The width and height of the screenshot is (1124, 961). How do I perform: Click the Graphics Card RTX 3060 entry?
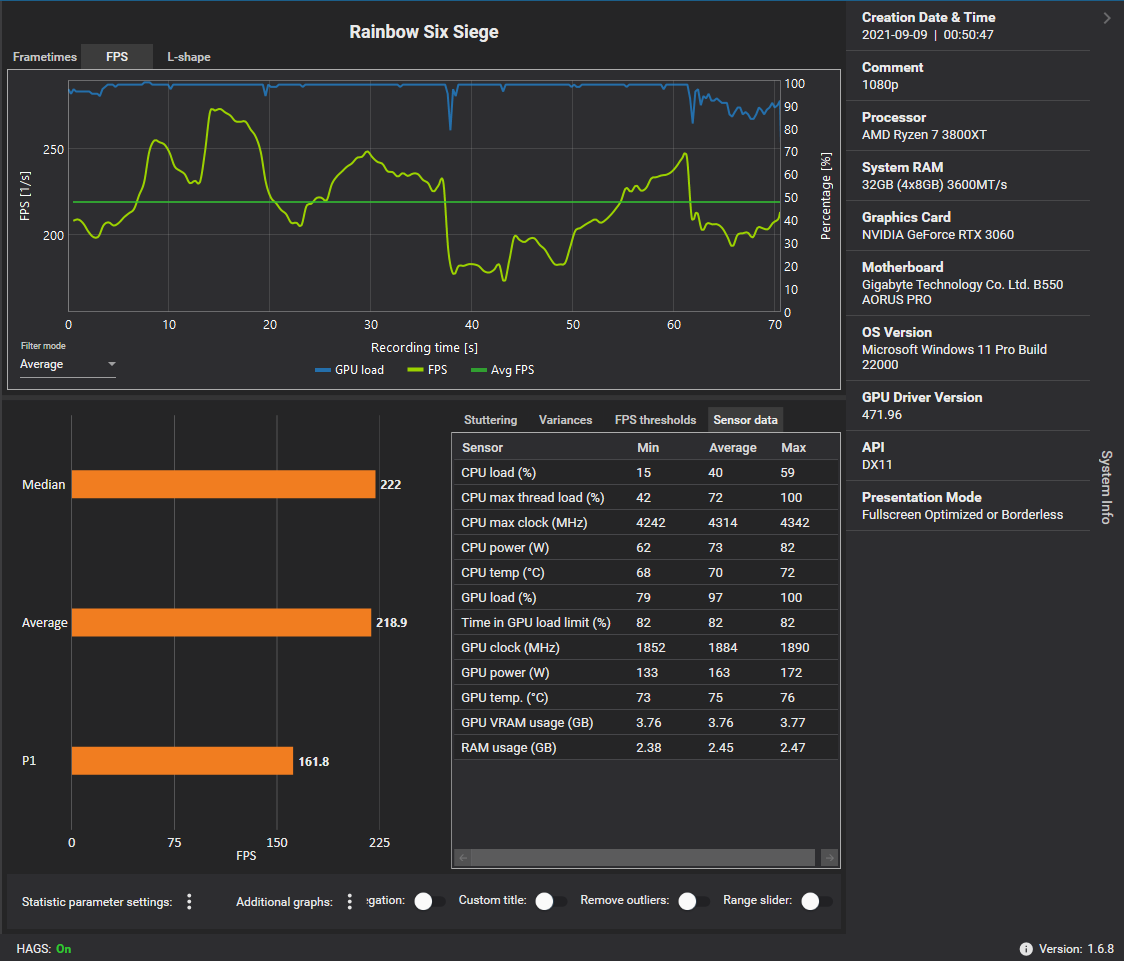(968, 226)
